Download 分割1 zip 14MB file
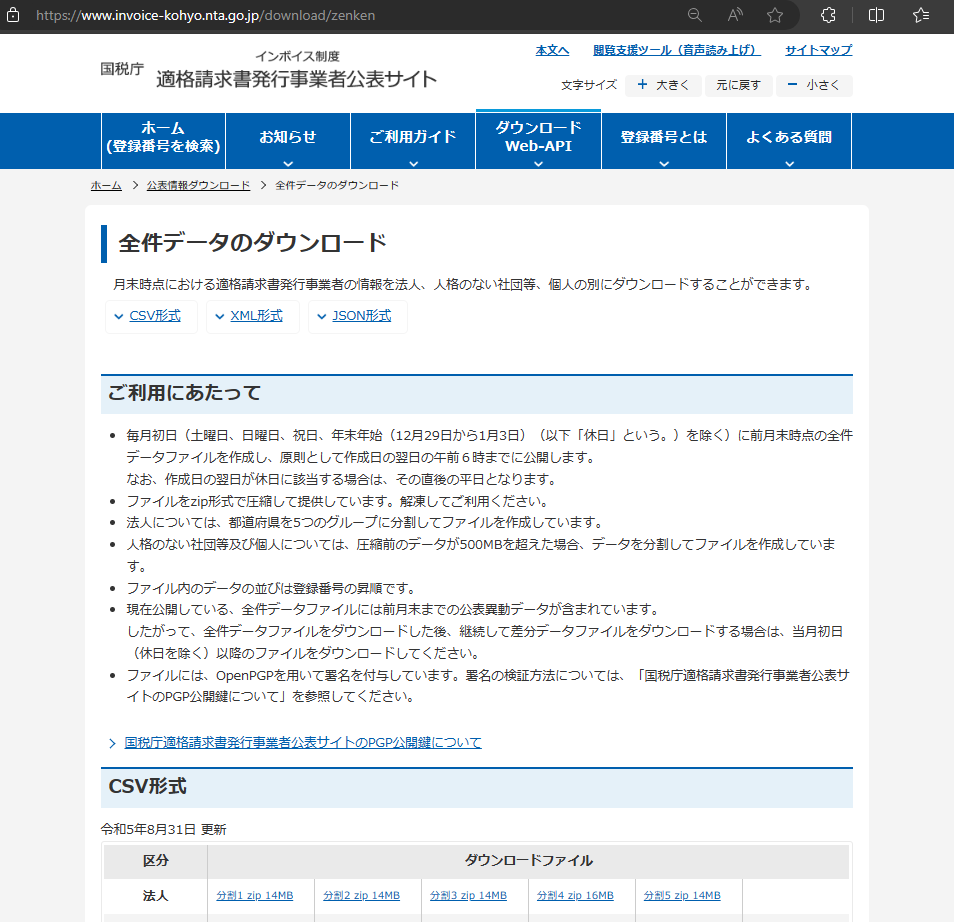This screenshot has width=954, height=922. (x=255, y=896)
